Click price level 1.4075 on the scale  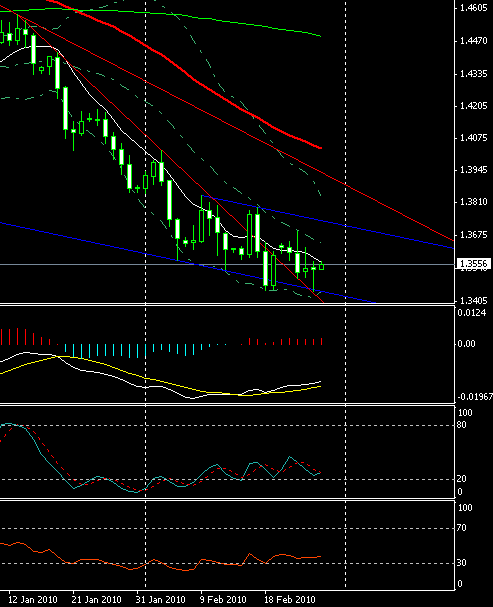(x=473, y=138)
